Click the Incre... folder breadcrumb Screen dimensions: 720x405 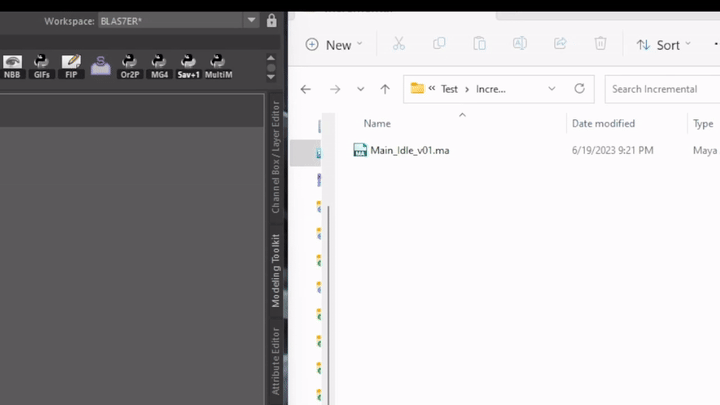tap(490, 89)
